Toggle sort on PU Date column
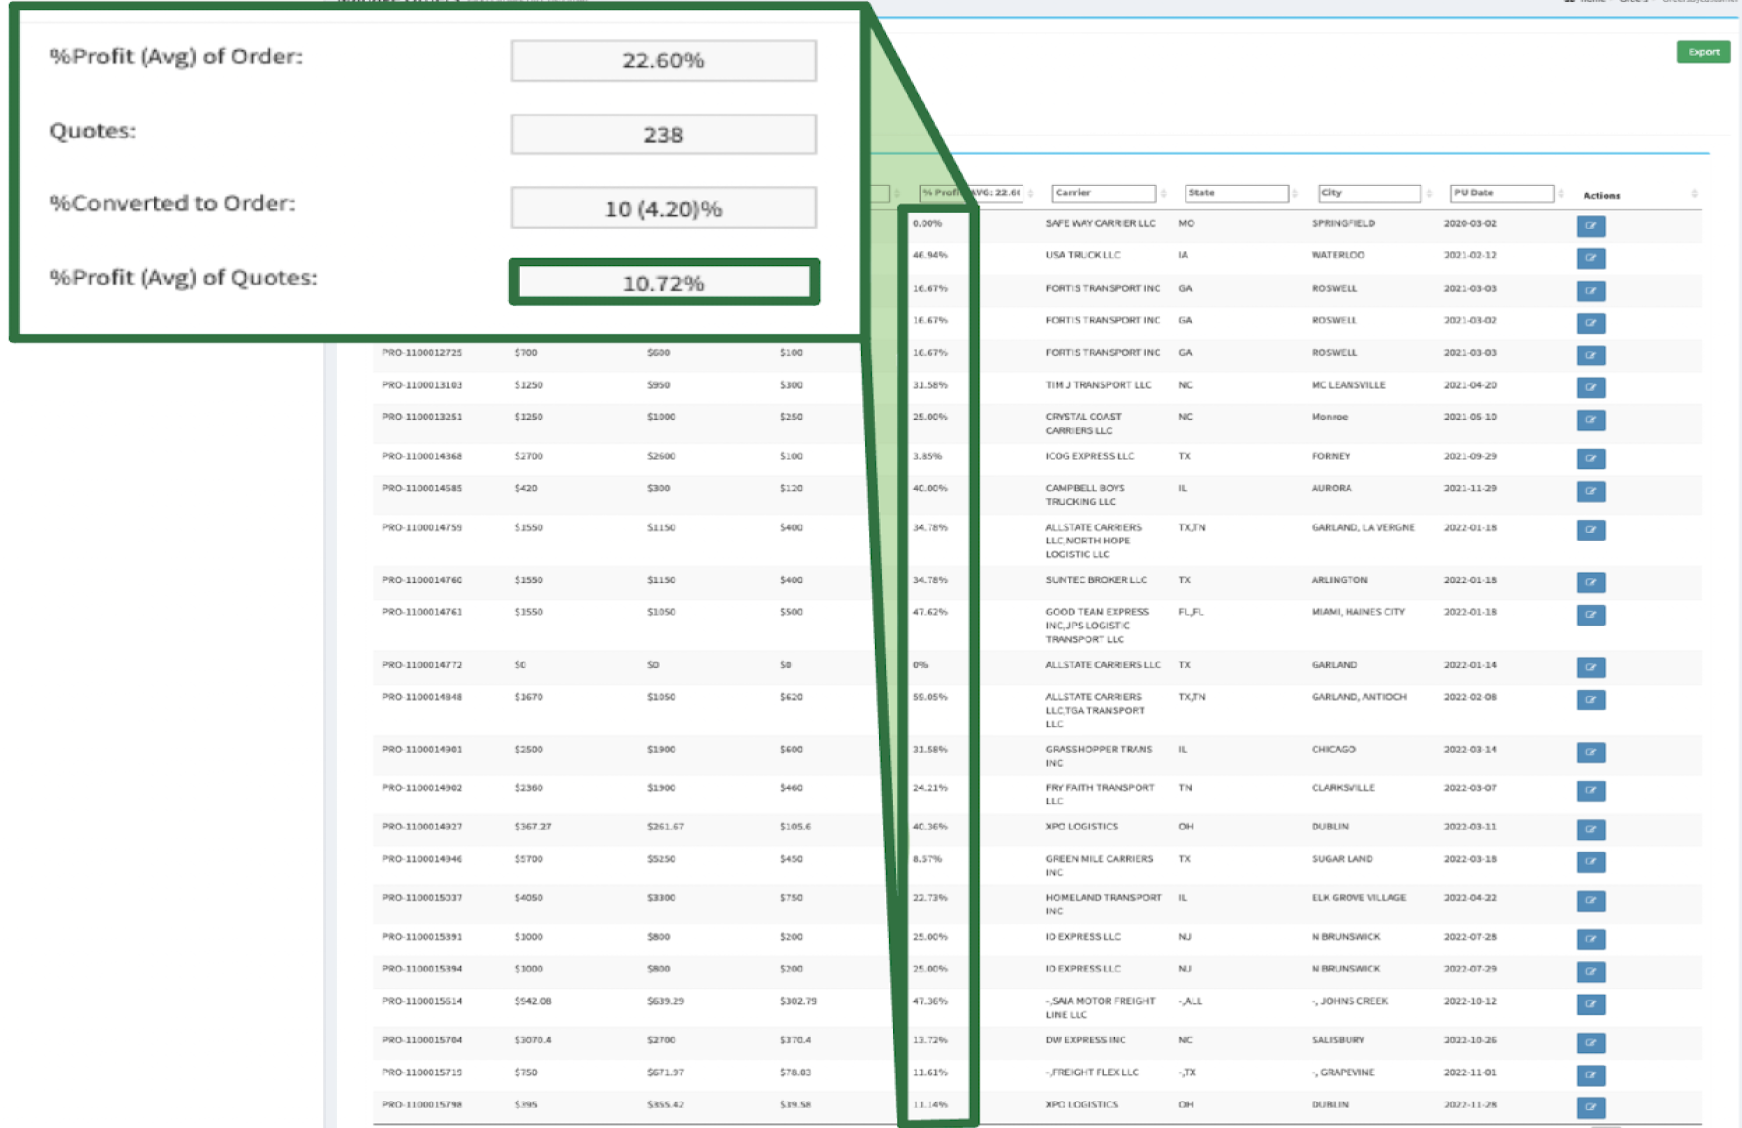Screen dimensions: 1742x1128 (x=1561, y=194)
